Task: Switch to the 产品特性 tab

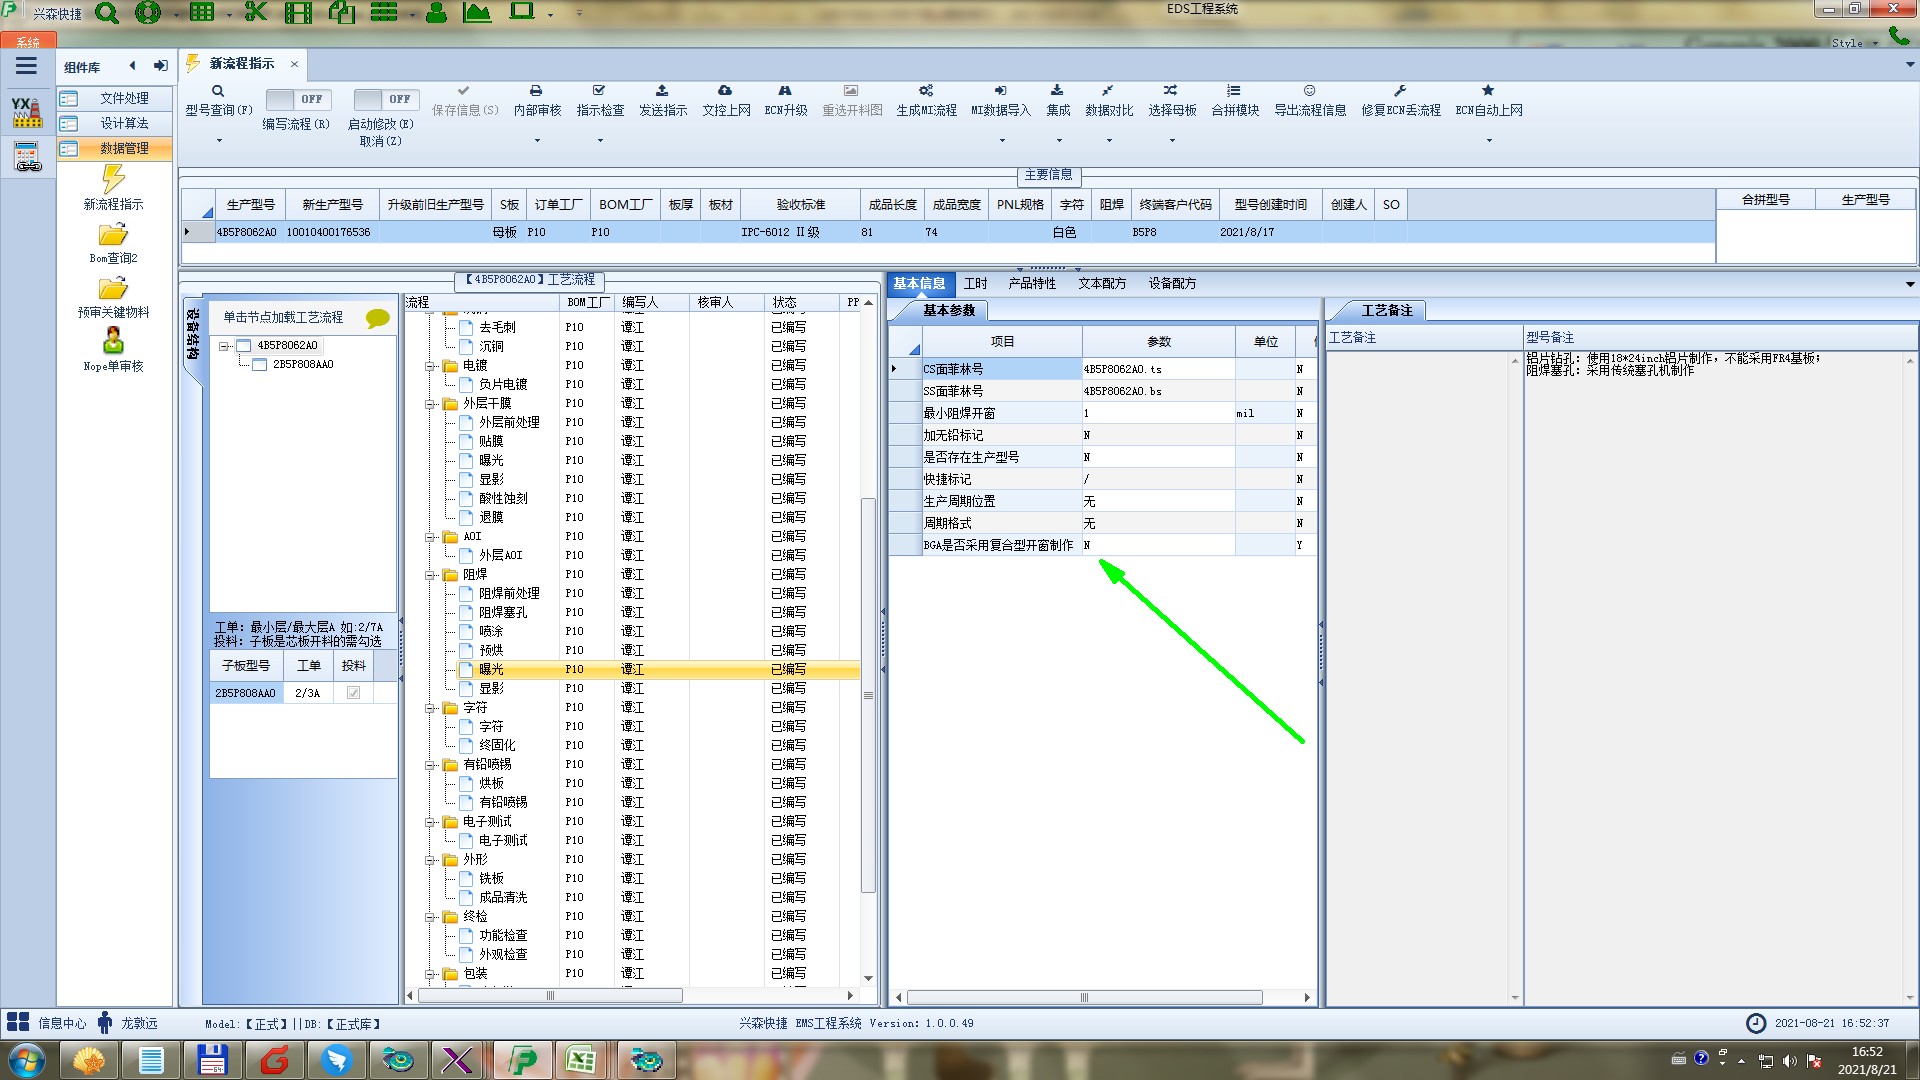Action: coord(1032,284)
